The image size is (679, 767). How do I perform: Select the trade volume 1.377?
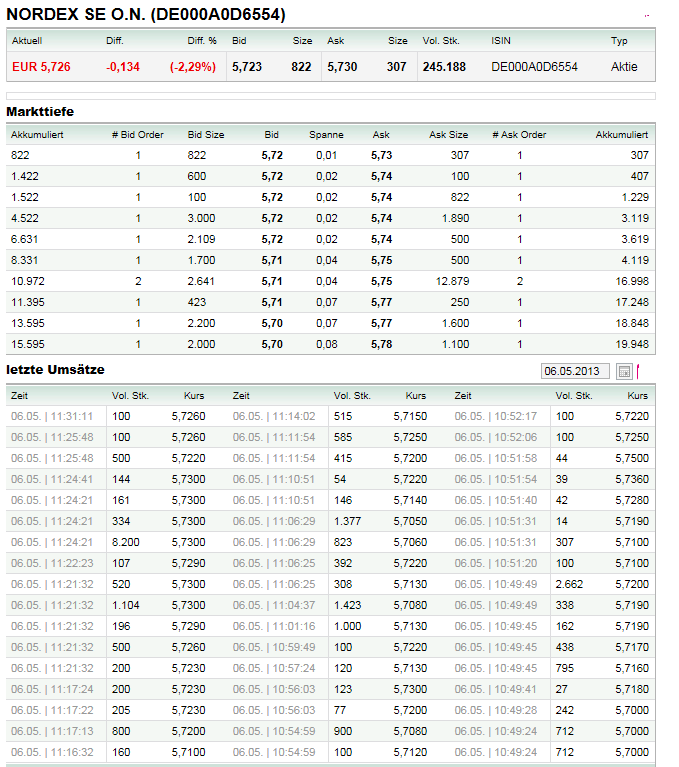pos(347,521)
